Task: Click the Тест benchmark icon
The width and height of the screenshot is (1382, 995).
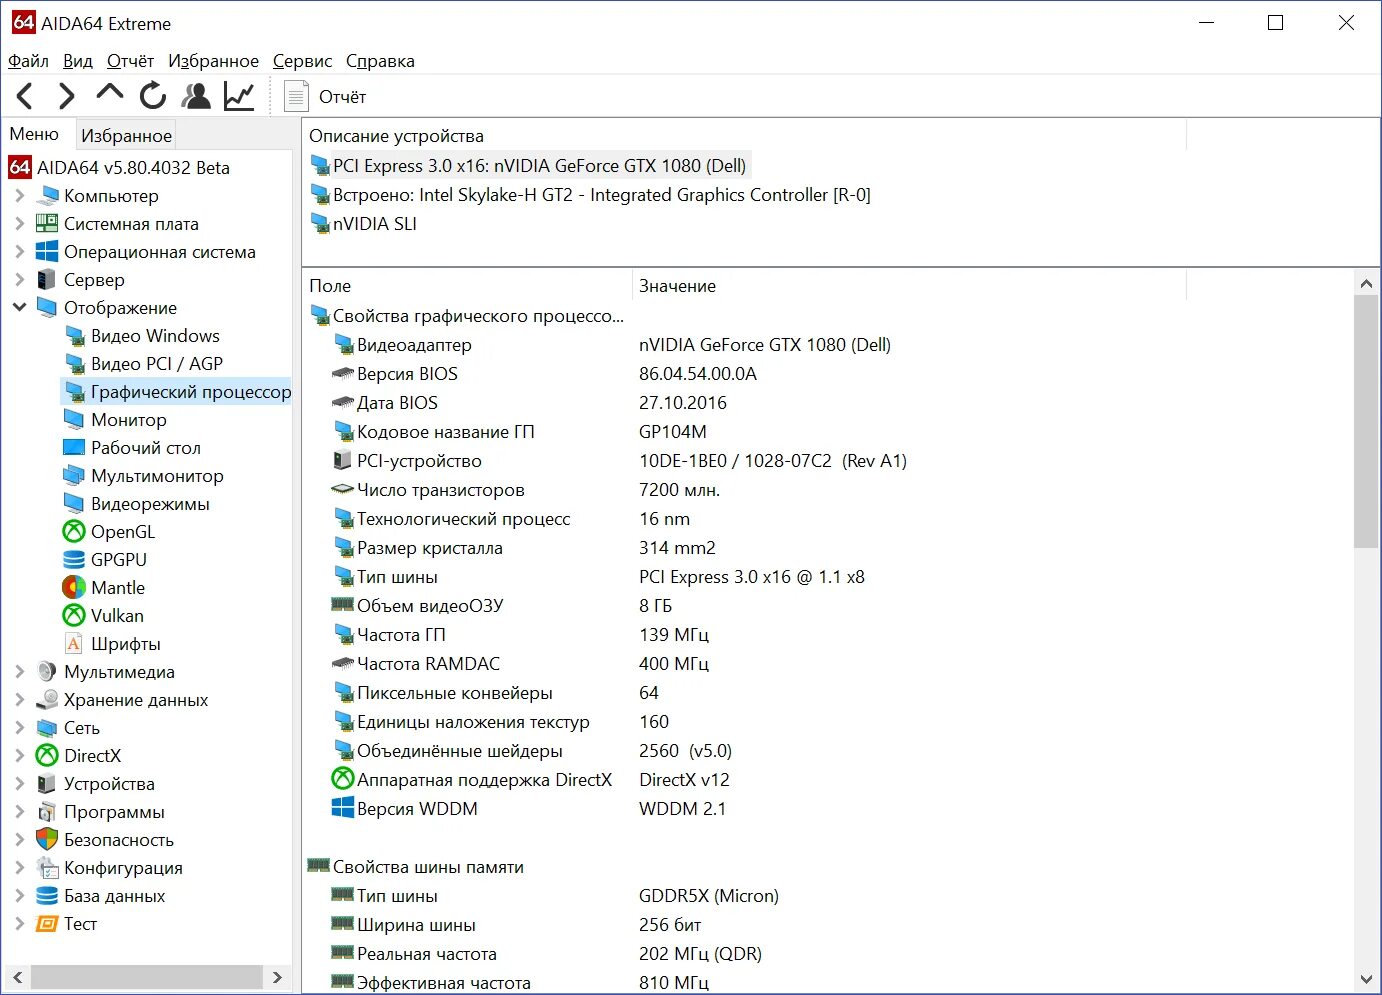Action: 47,924
